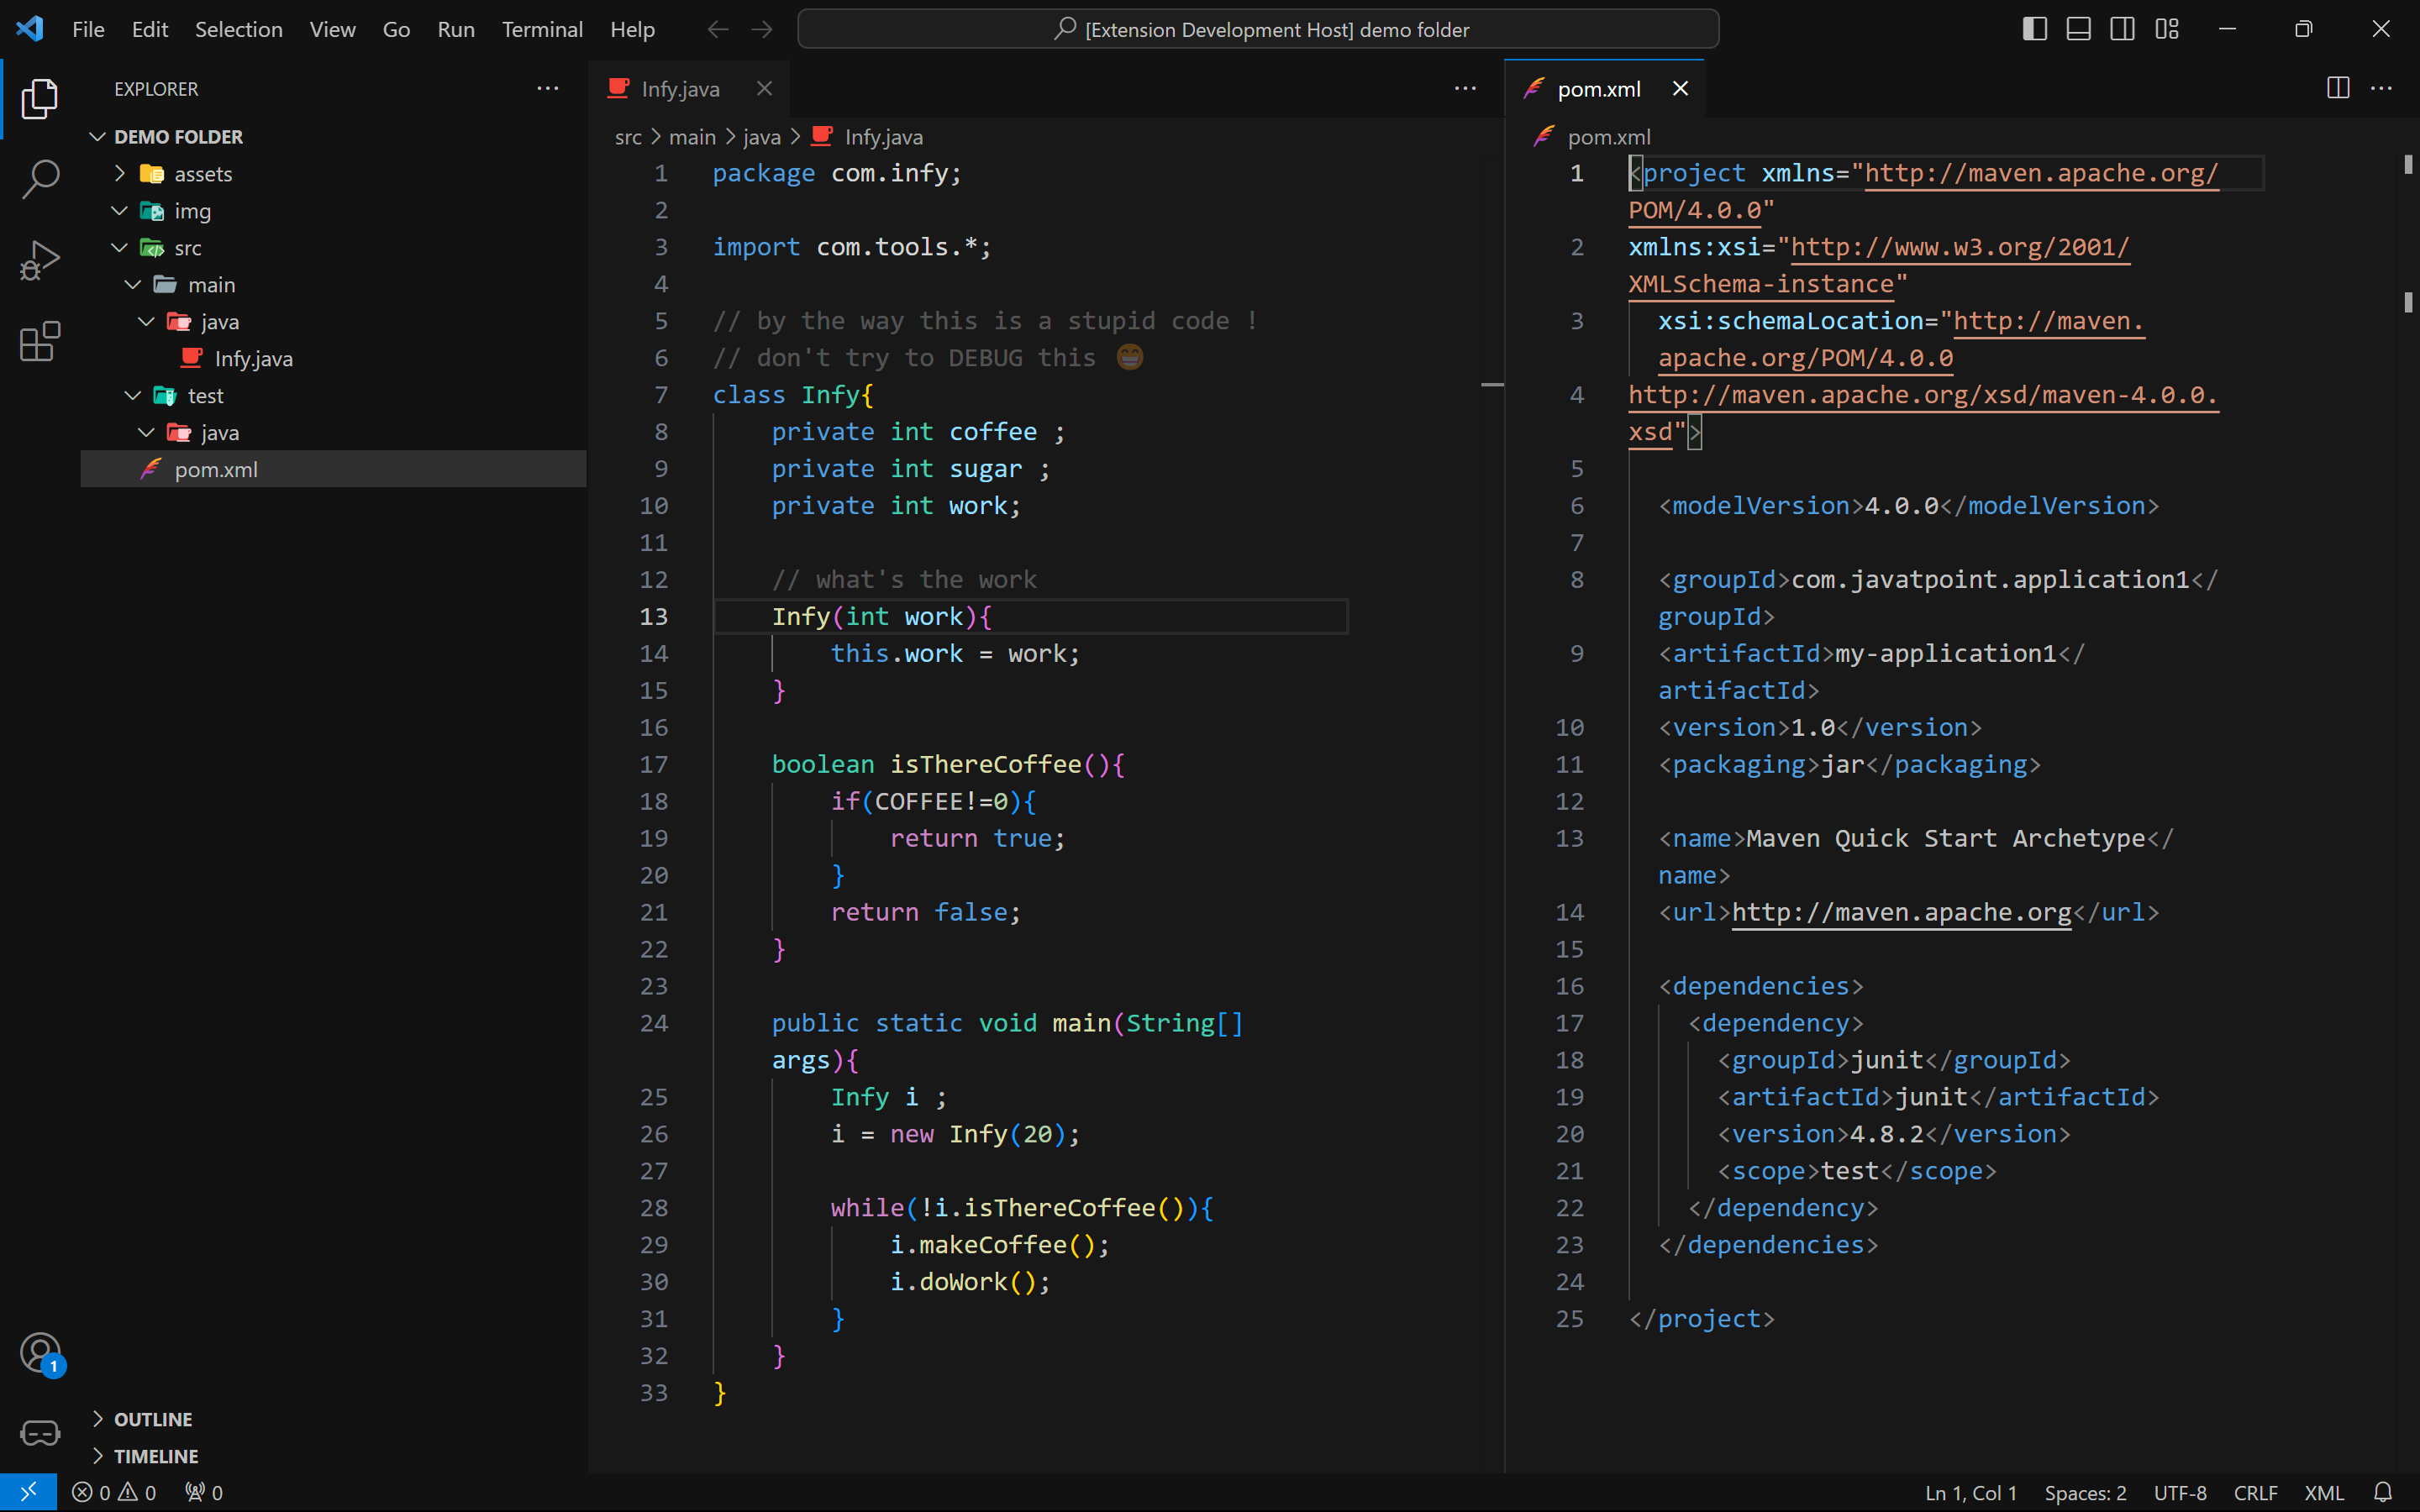Click the command center search box
2420x1512 pixels.
[1258, 29]
